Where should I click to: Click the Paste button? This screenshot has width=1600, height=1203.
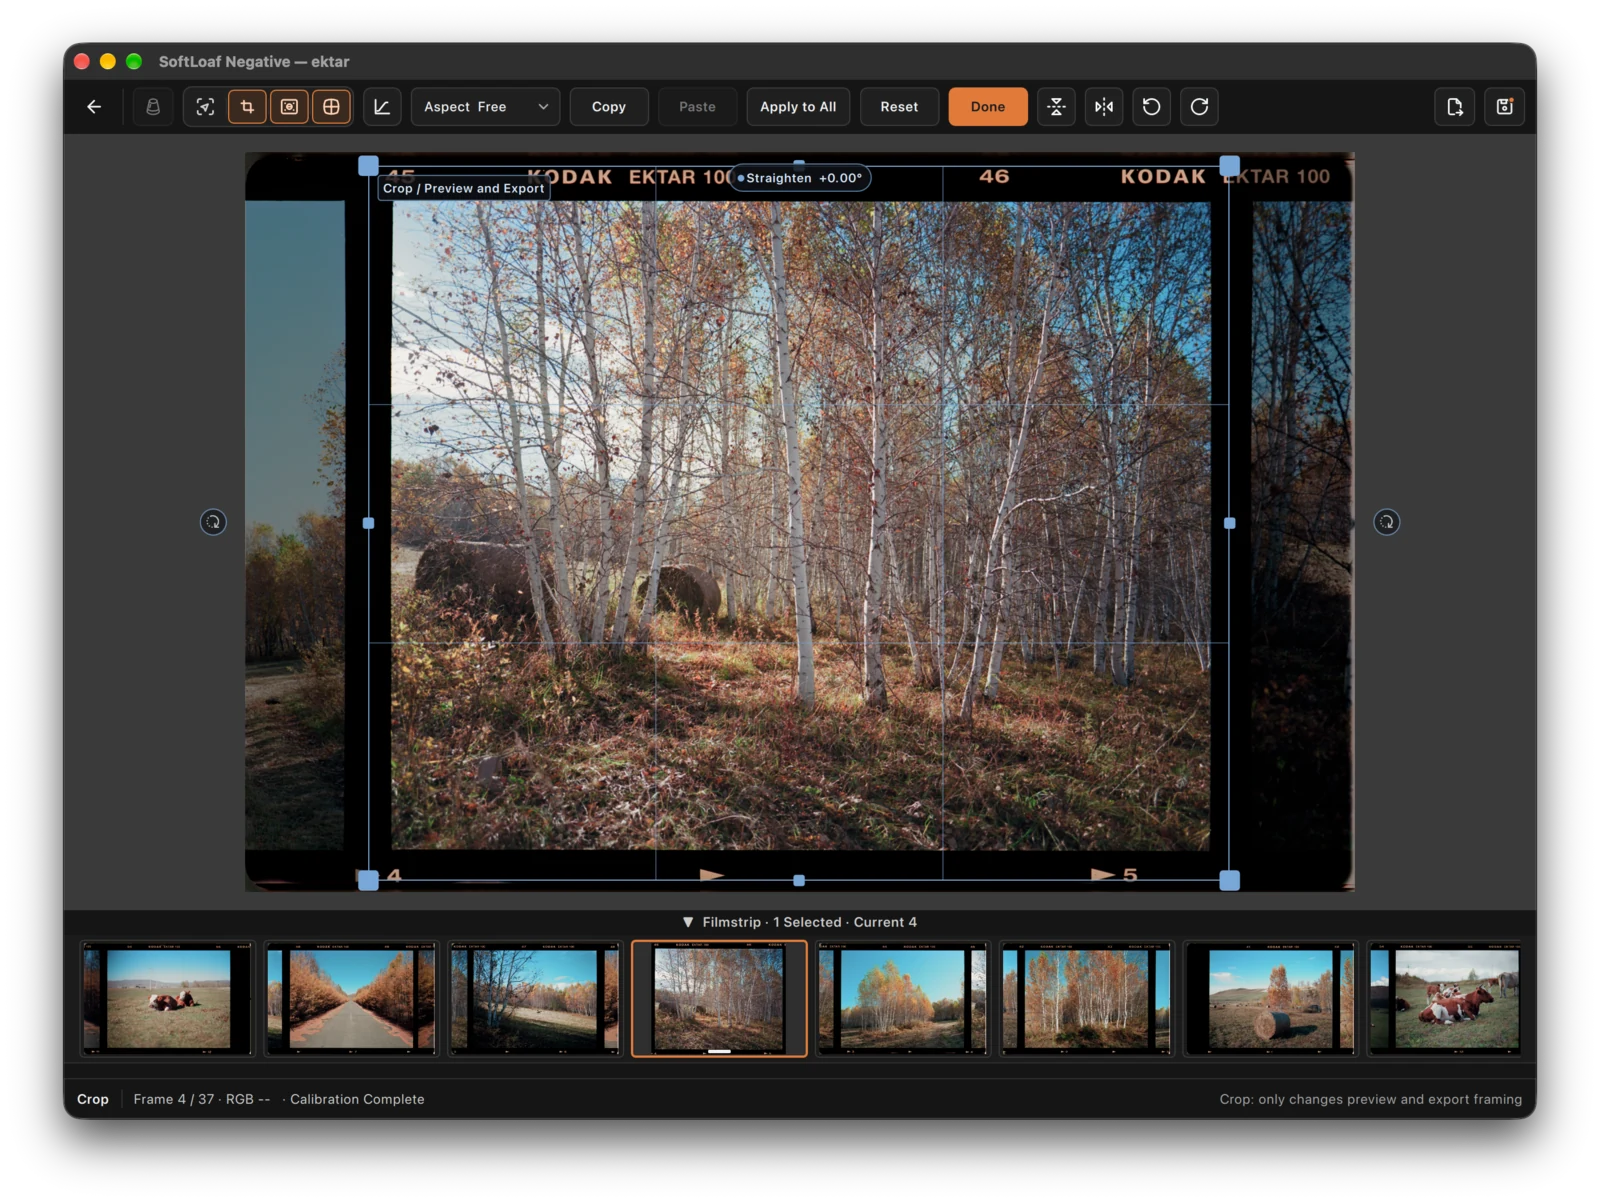click(697, 107)
